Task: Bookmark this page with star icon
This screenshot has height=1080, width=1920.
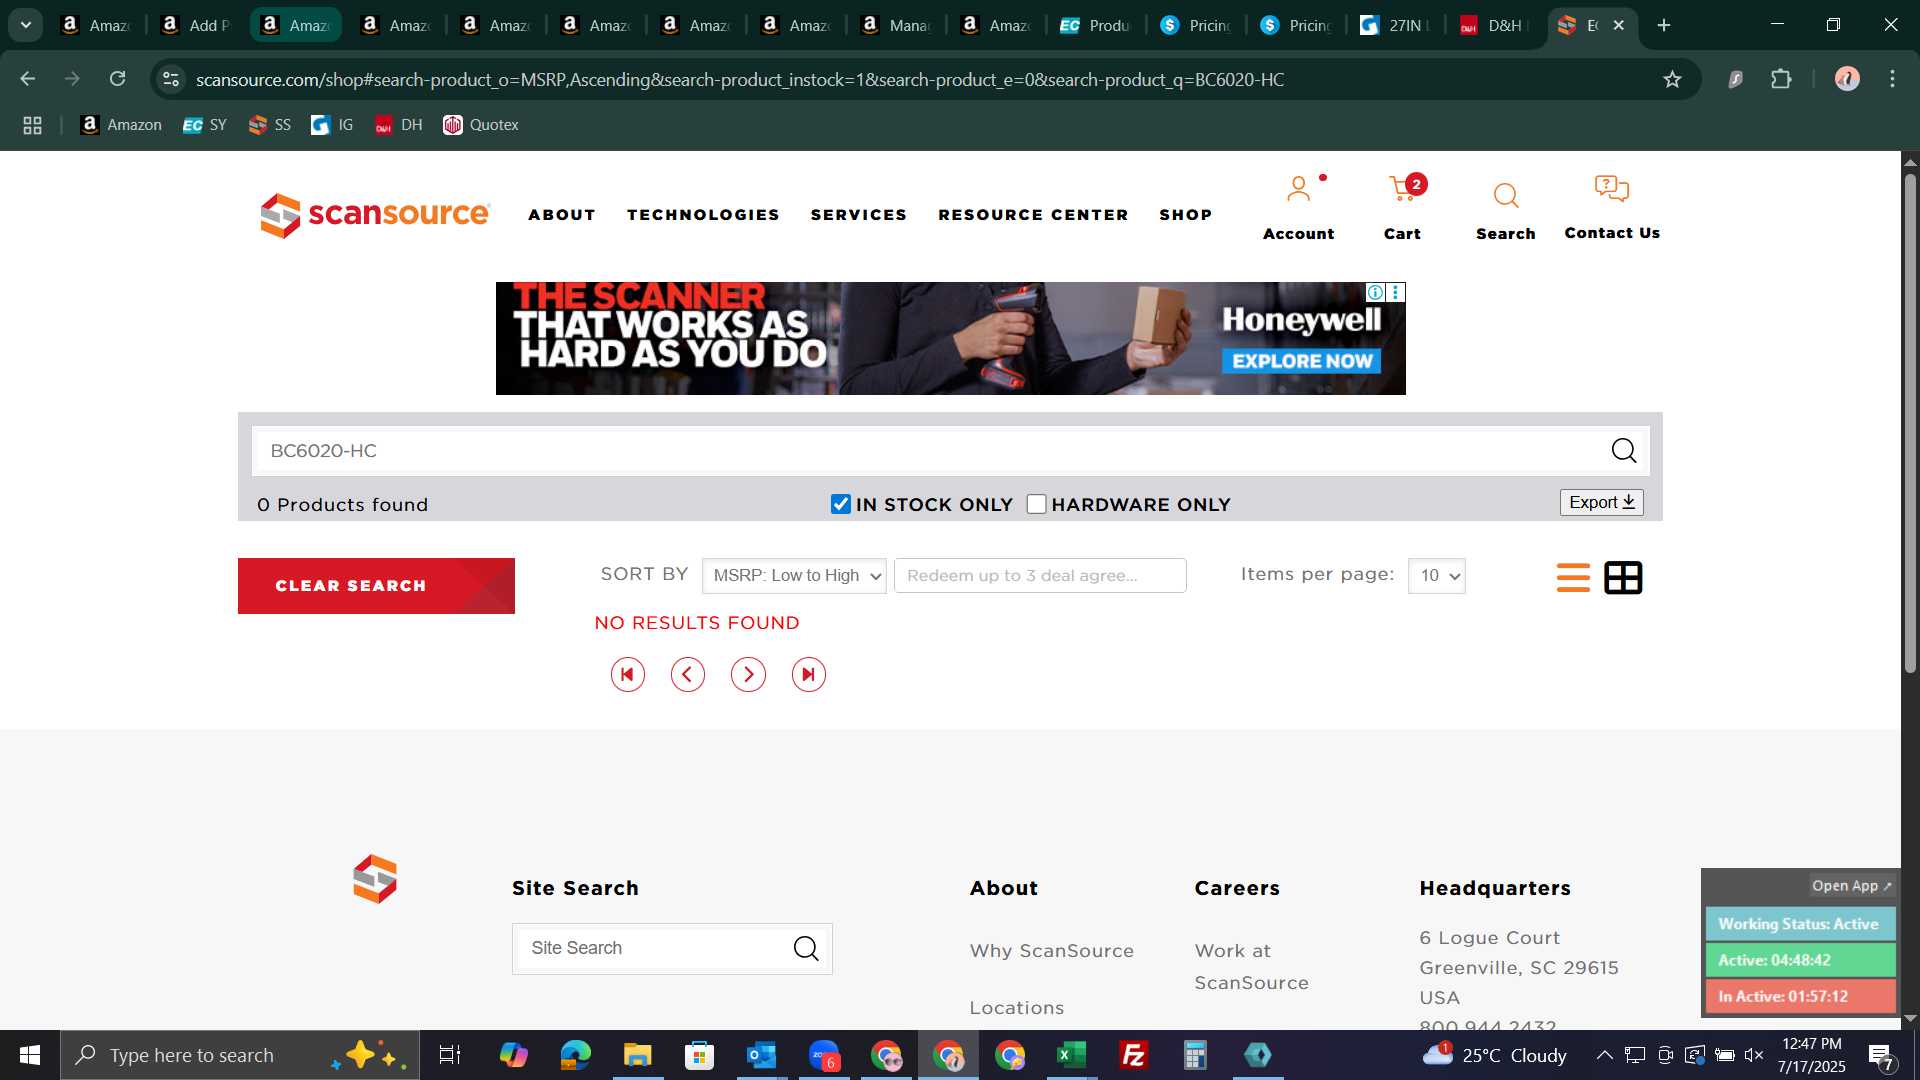Action: (x=1672, y=79)
